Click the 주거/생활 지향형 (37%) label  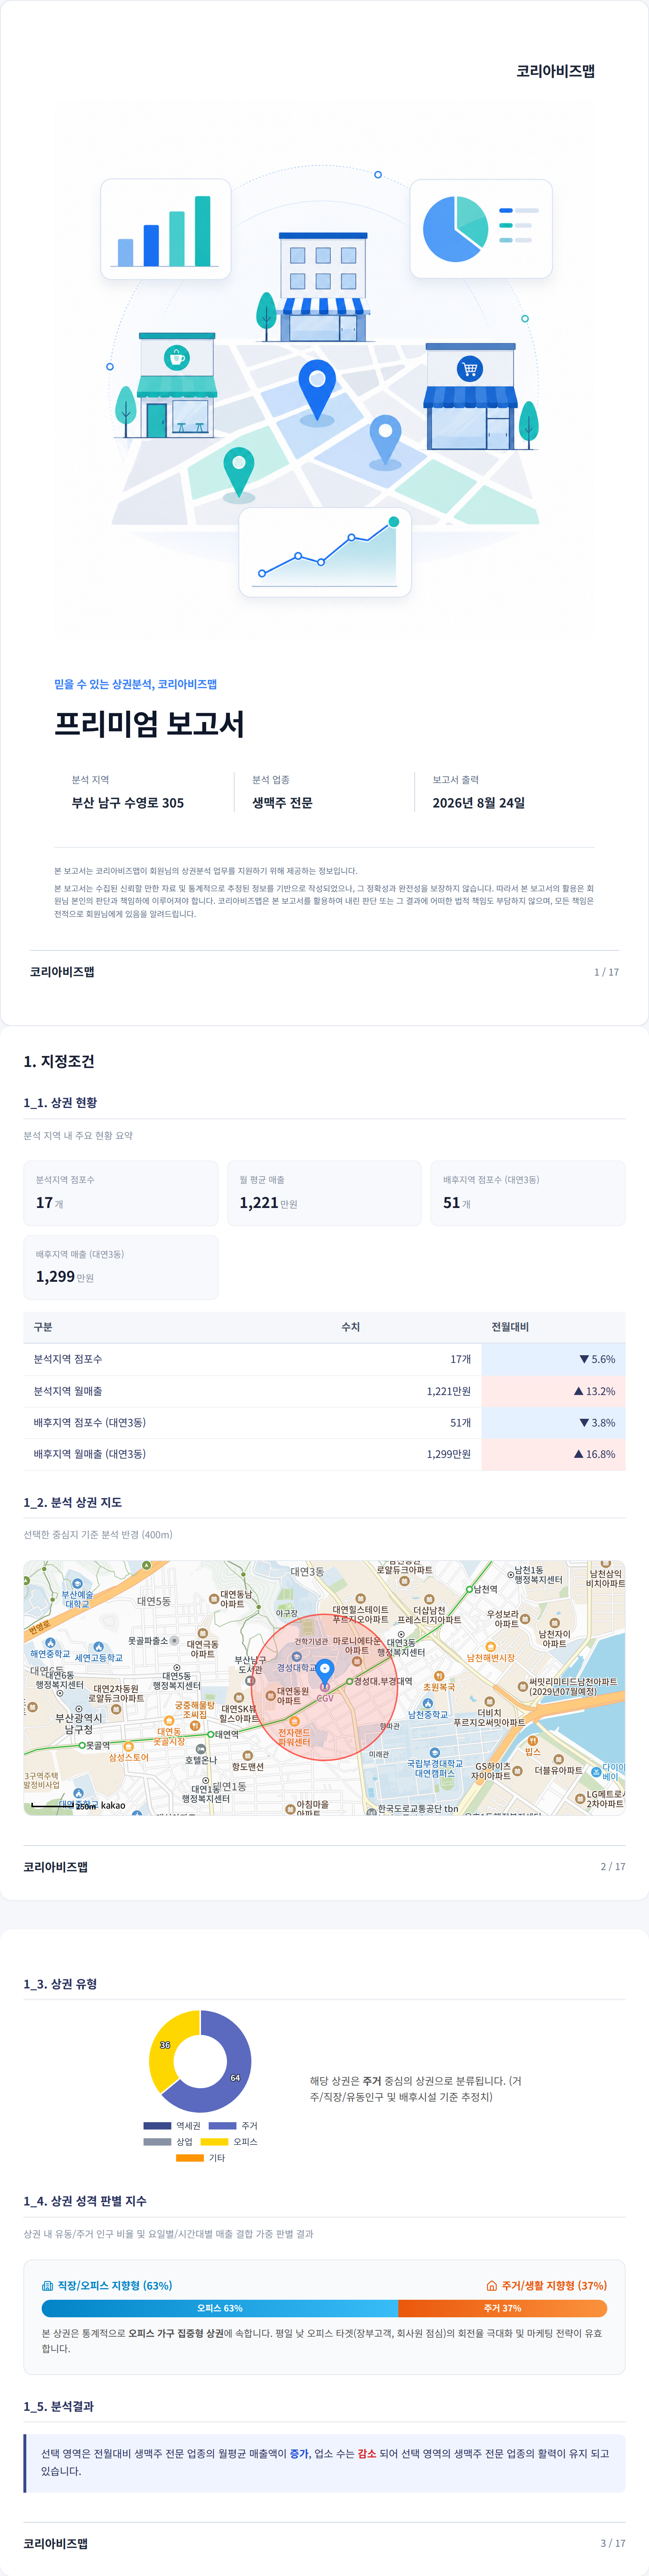tap(554, 2286)
